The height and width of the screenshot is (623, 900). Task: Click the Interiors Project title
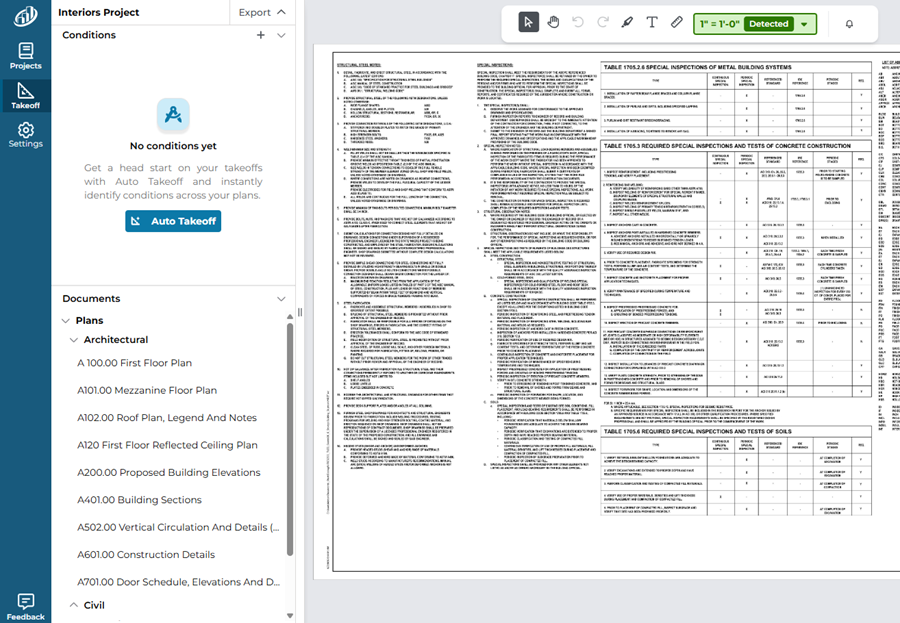(98, 12)
